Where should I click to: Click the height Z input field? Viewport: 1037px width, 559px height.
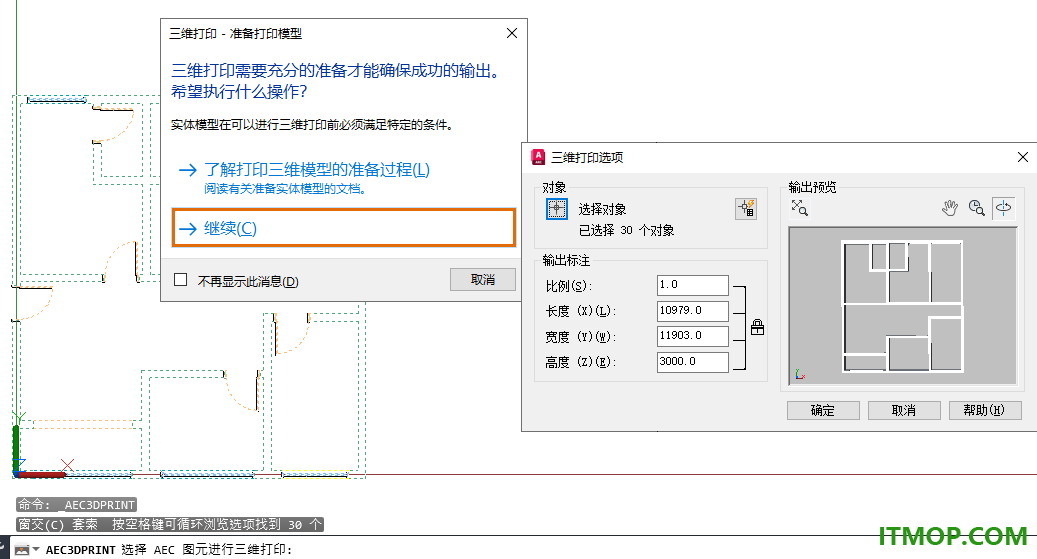[692, 362]
